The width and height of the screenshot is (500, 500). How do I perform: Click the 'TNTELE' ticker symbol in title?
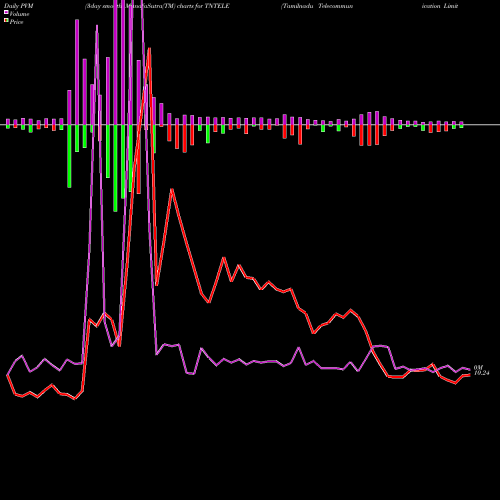(x=217, y=6)
